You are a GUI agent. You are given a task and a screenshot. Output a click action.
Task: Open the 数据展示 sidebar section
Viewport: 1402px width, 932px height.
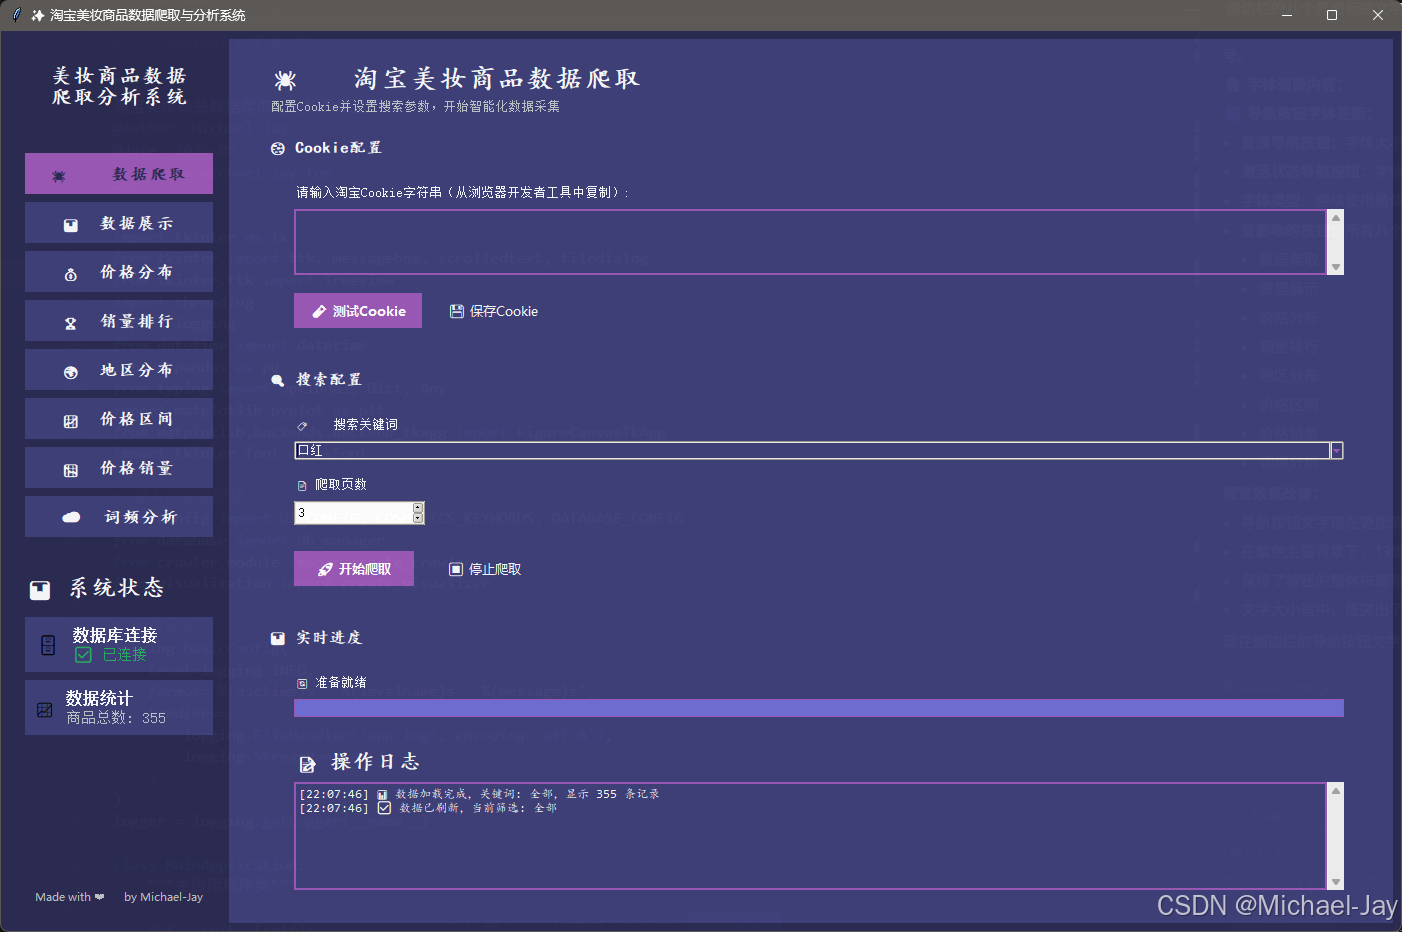pyautogui.click(x=119, y=223)
